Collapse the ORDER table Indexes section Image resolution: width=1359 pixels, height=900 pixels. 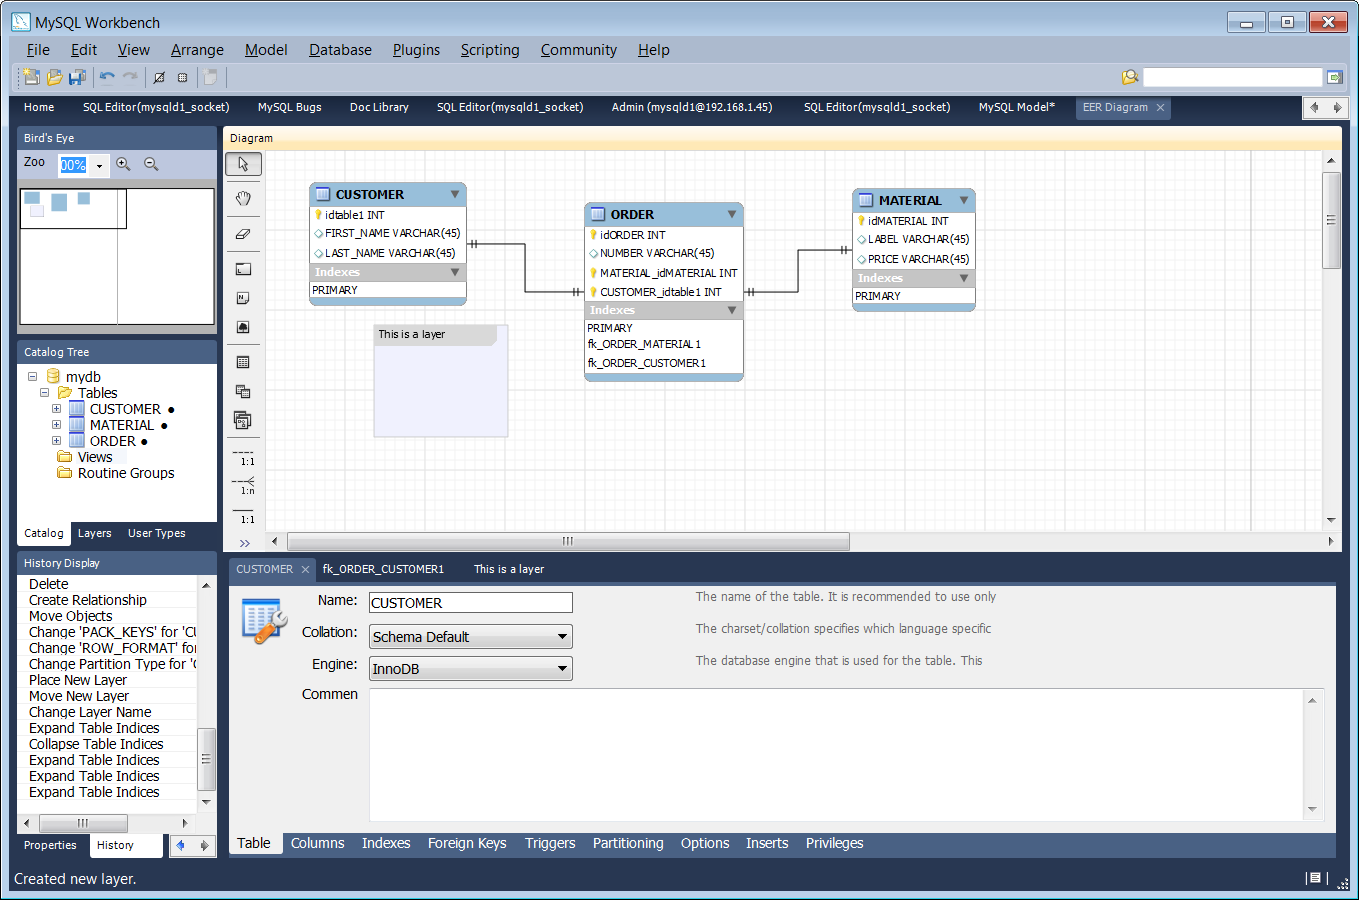[x=732, y=310]
